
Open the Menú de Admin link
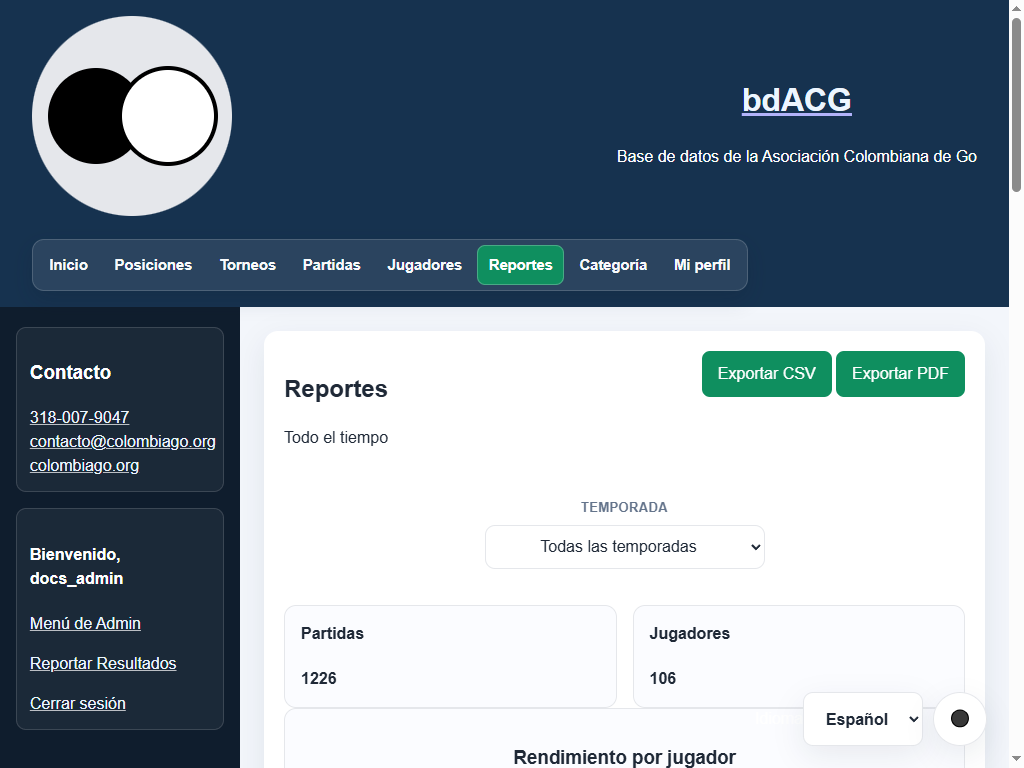[86, 624]
